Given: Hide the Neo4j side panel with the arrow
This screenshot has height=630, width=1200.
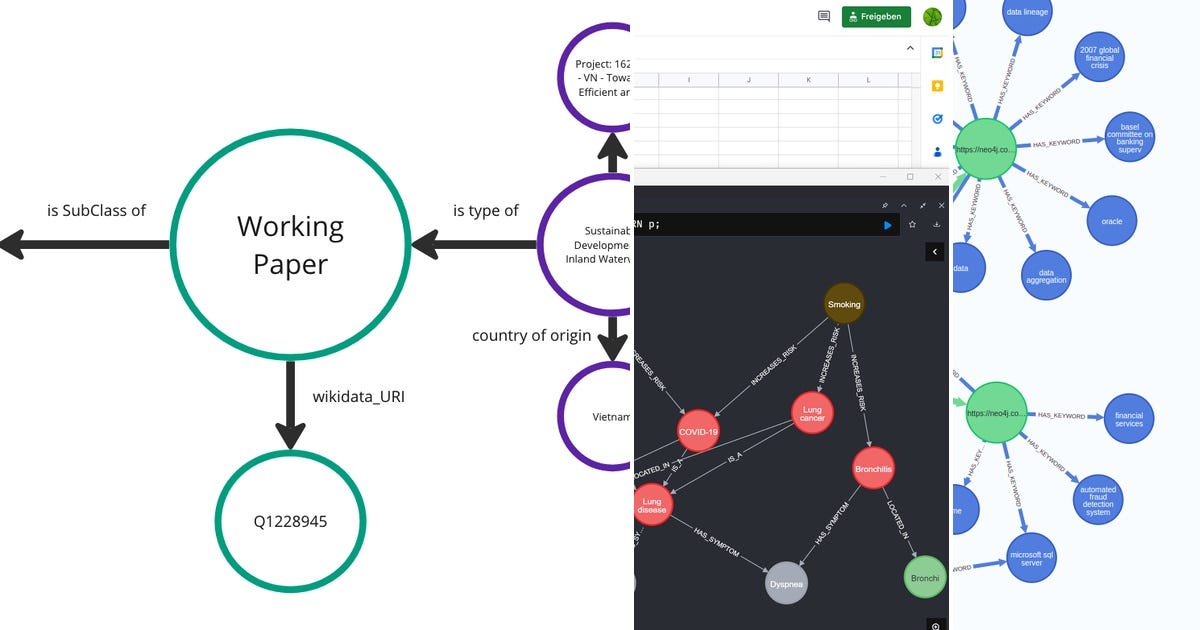Looking at the screenshot, I should click(x=935, y=252).
